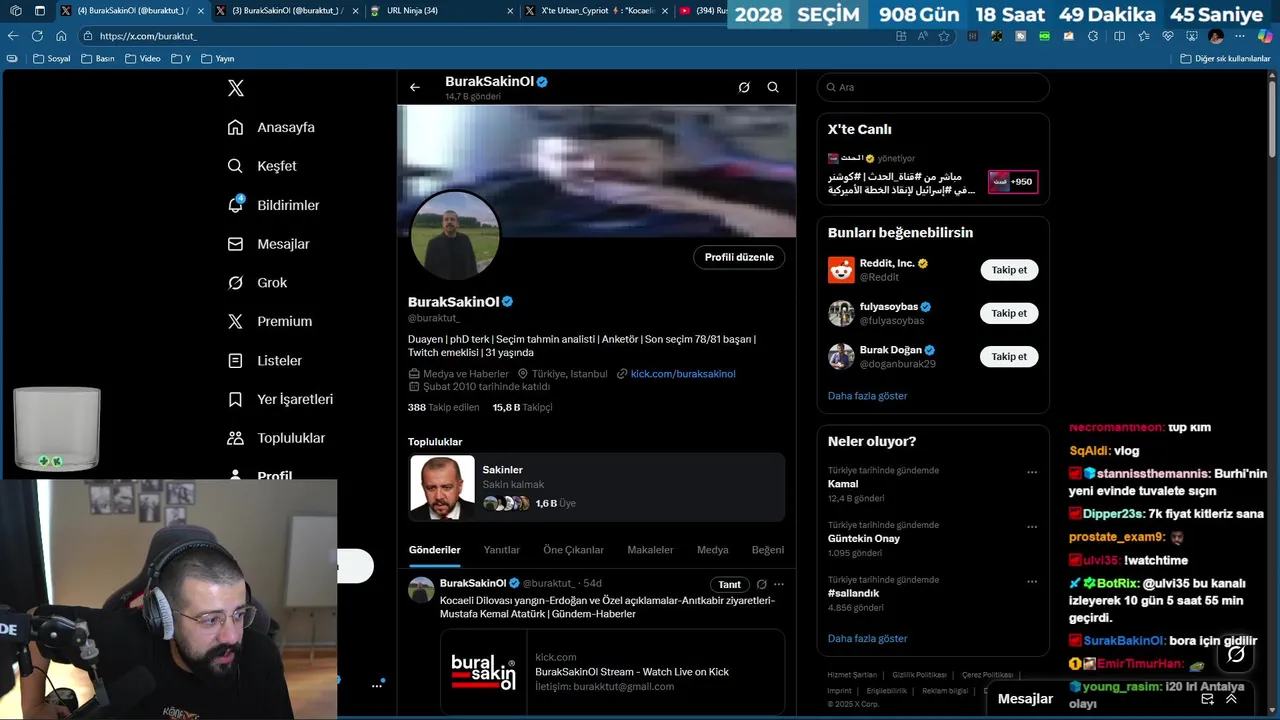Switch to Gönderiler tab
Viewport: 1280px width, 720px height.
point(434,550)
